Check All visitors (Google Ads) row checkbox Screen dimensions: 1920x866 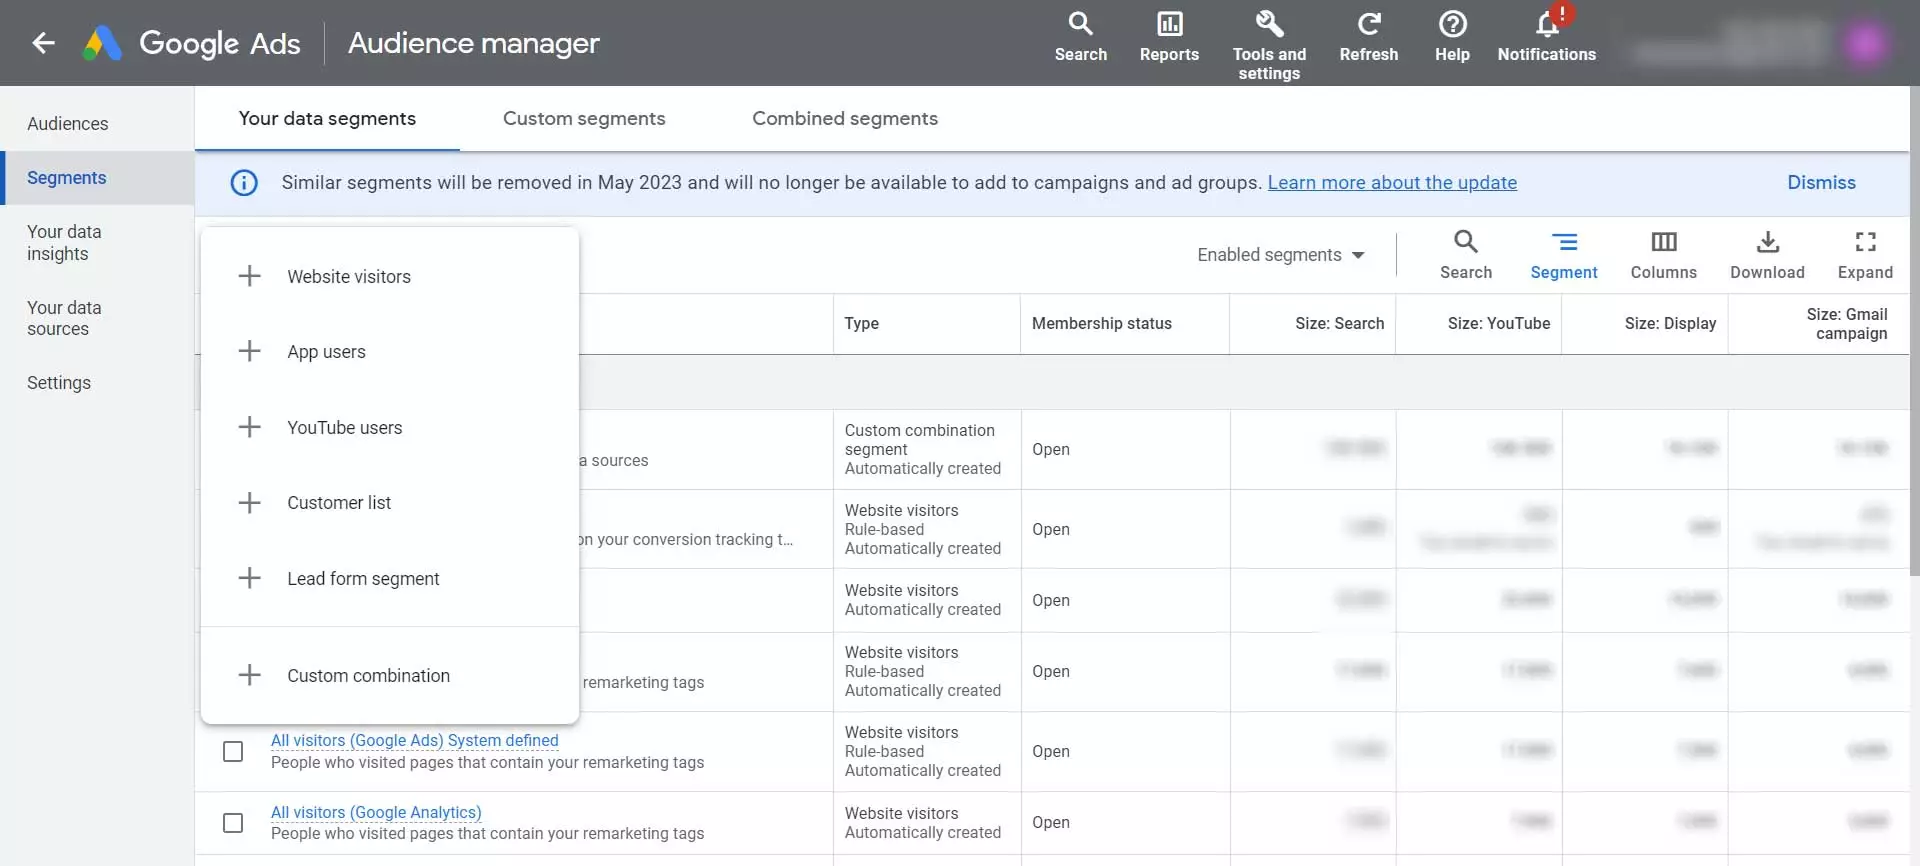[233, 751]
